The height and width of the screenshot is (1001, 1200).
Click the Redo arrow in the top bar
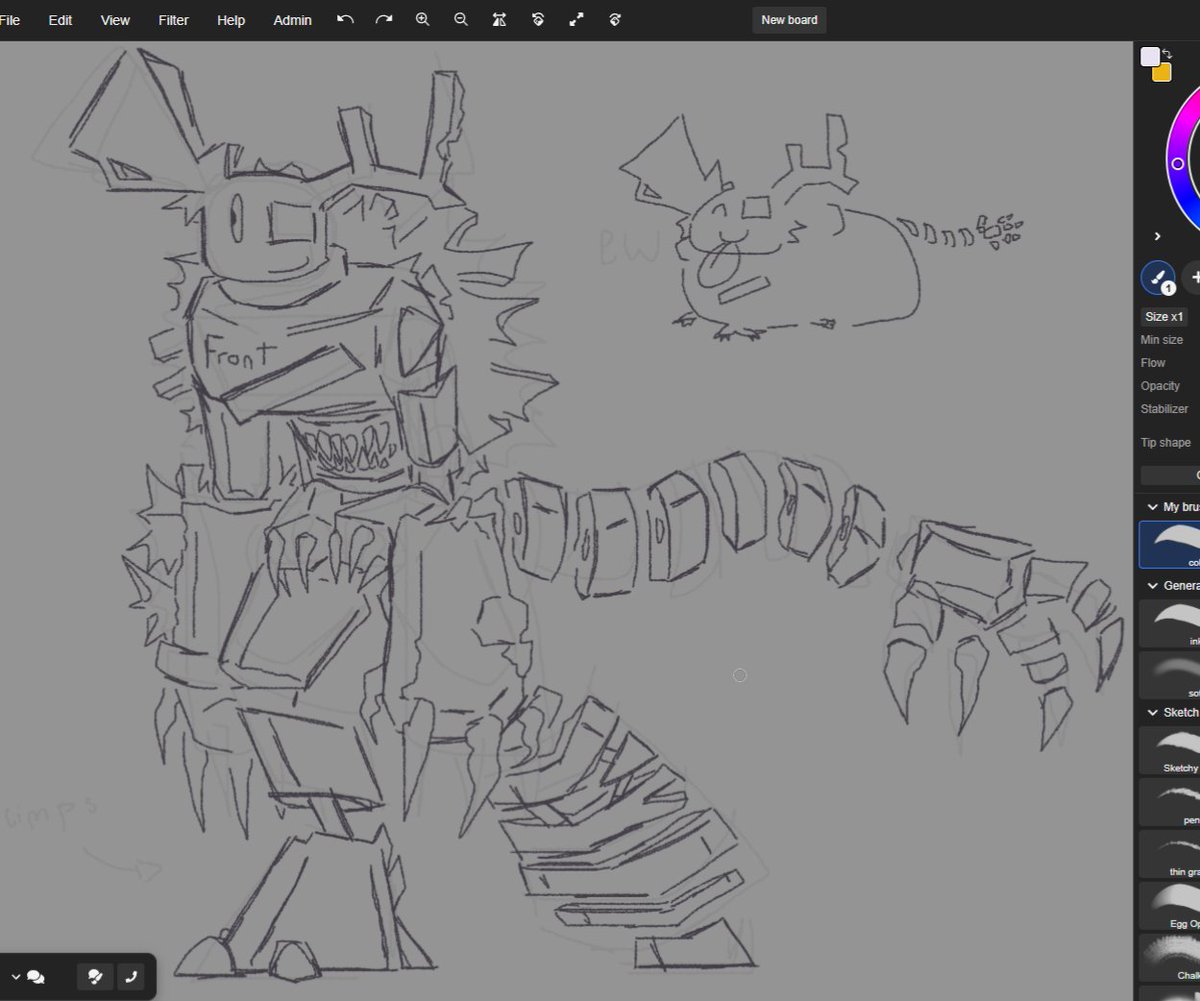click(x=384, y=19)
